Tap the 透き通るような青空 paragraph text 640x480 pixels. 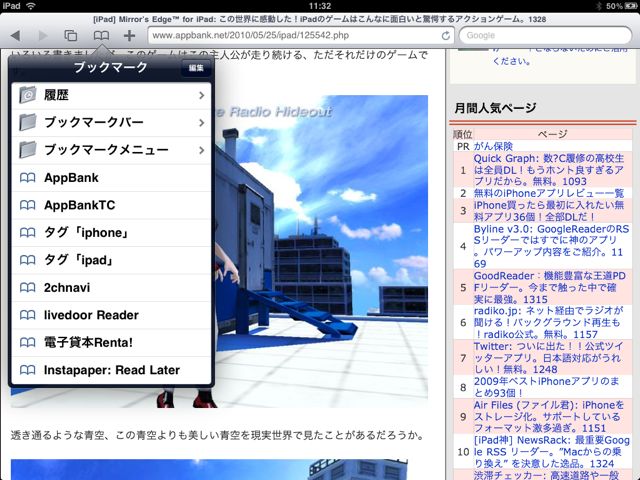217,435
